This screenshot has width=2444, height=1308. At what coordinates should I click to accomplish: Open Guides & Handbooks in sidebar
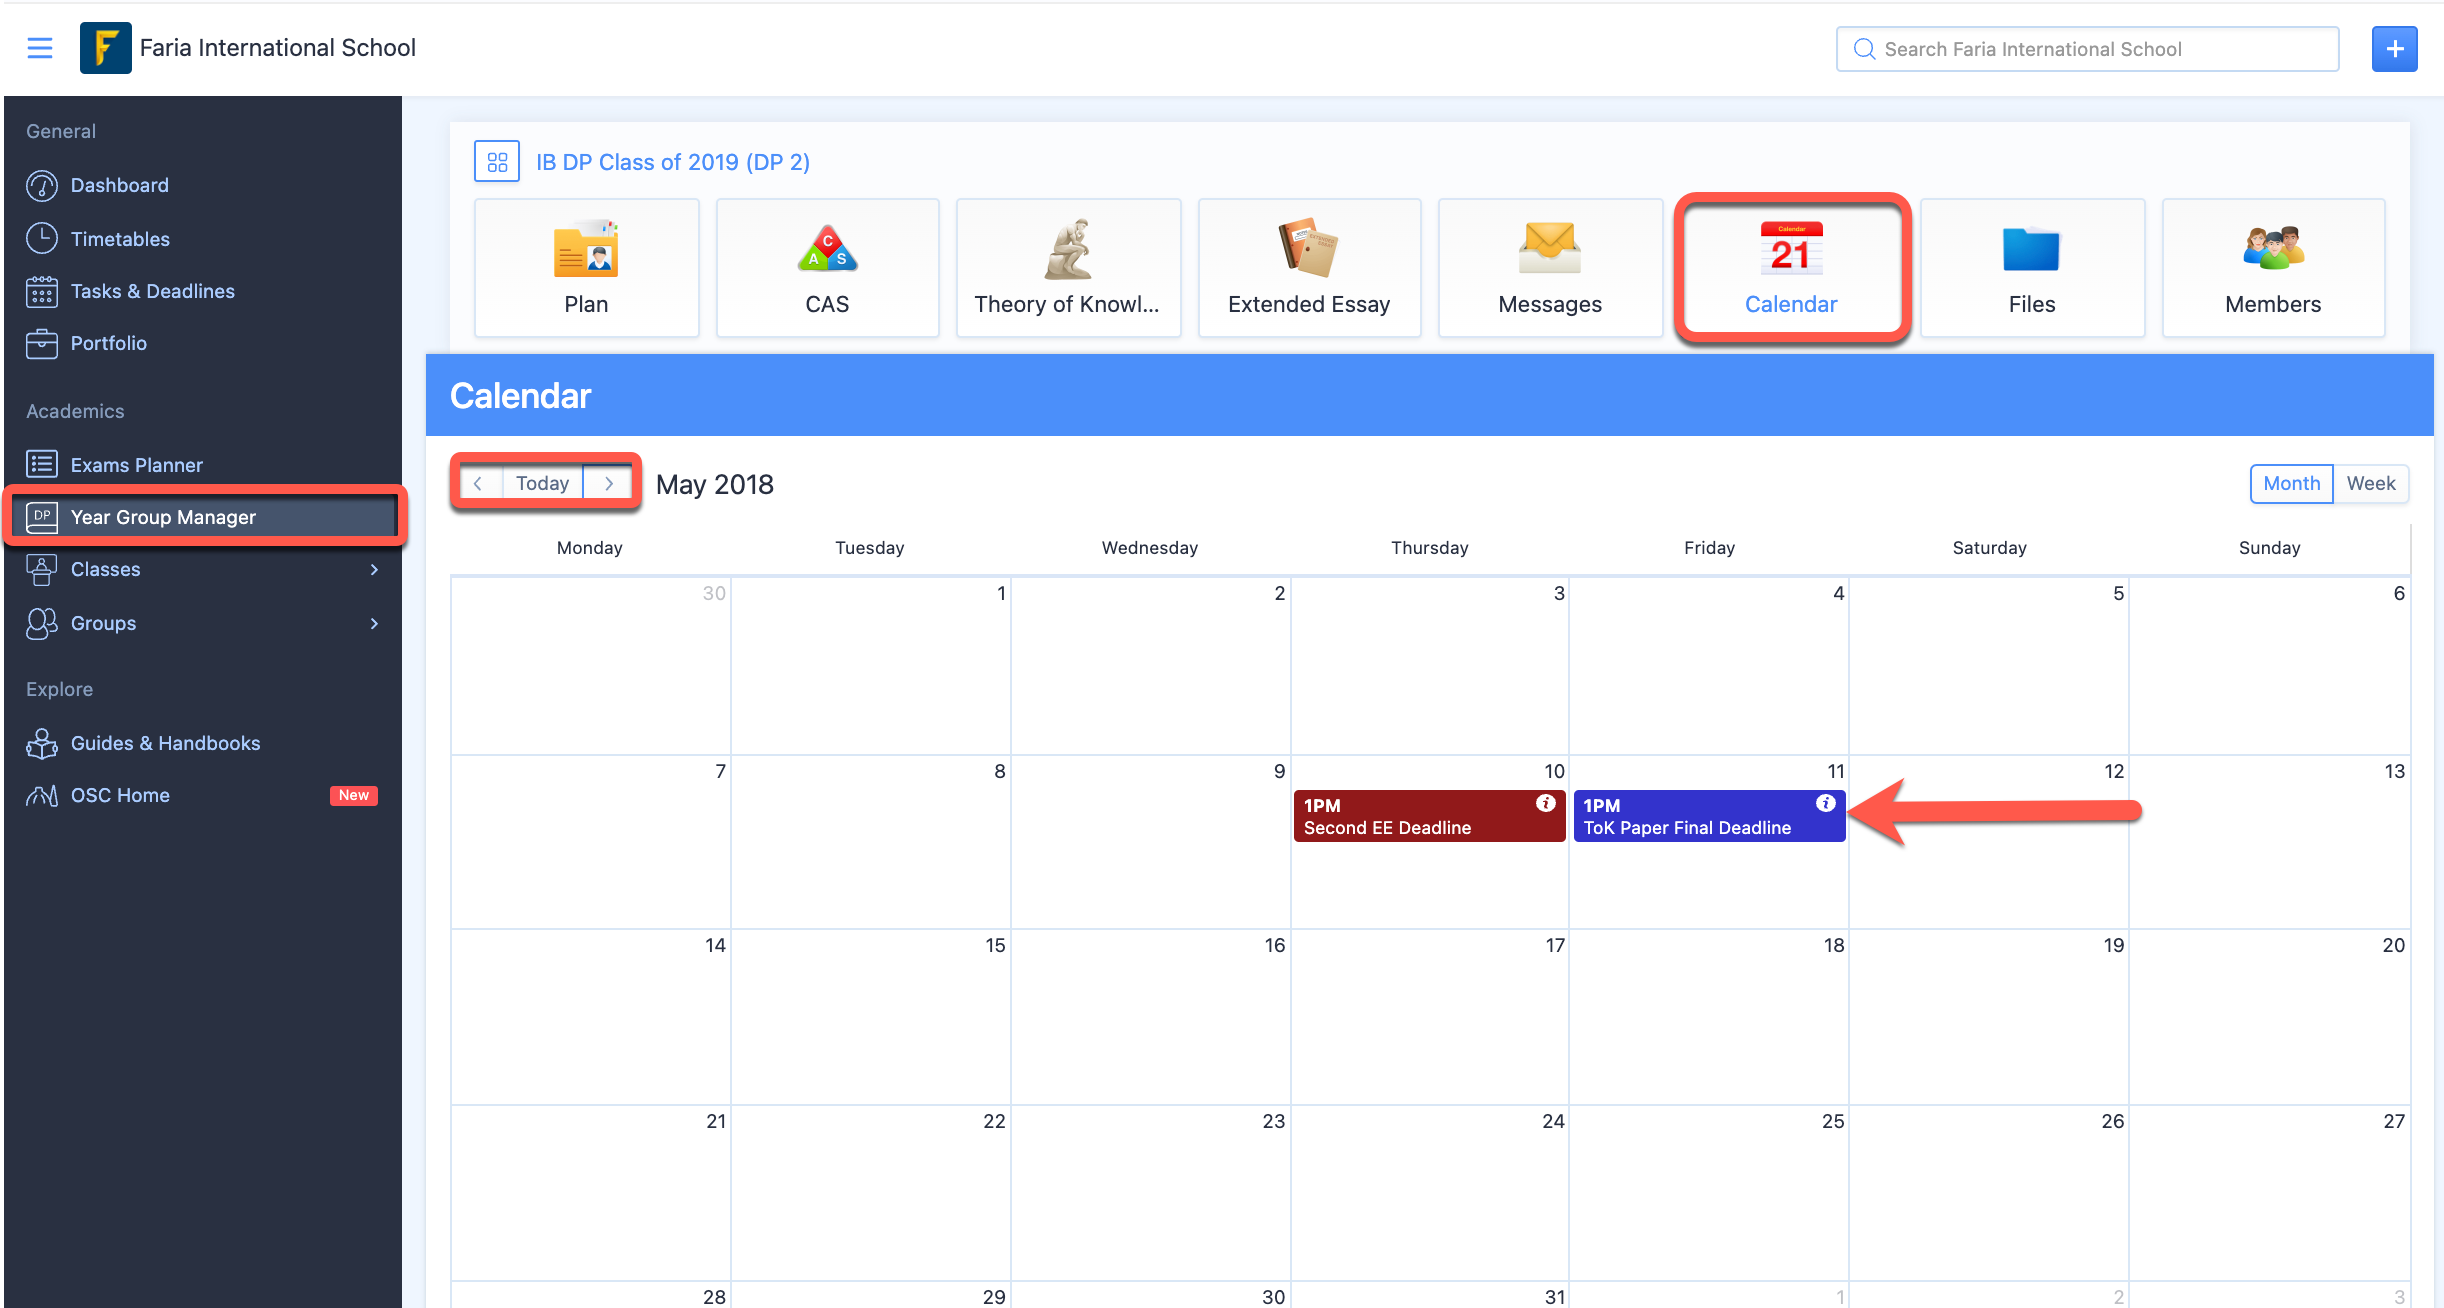pos(202,743)
